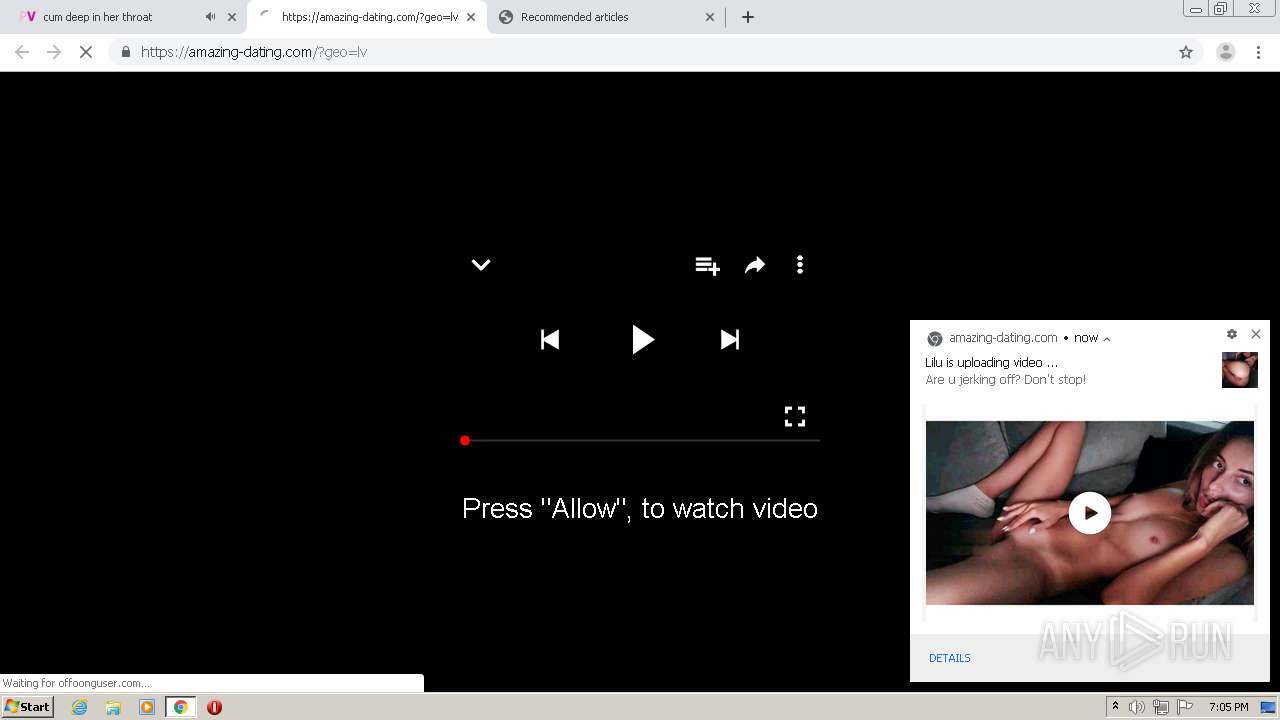This screenshot has height=720, width=1280.
Task: Switch to the amazing-dating.com tab
Action: tap(367, 17)
